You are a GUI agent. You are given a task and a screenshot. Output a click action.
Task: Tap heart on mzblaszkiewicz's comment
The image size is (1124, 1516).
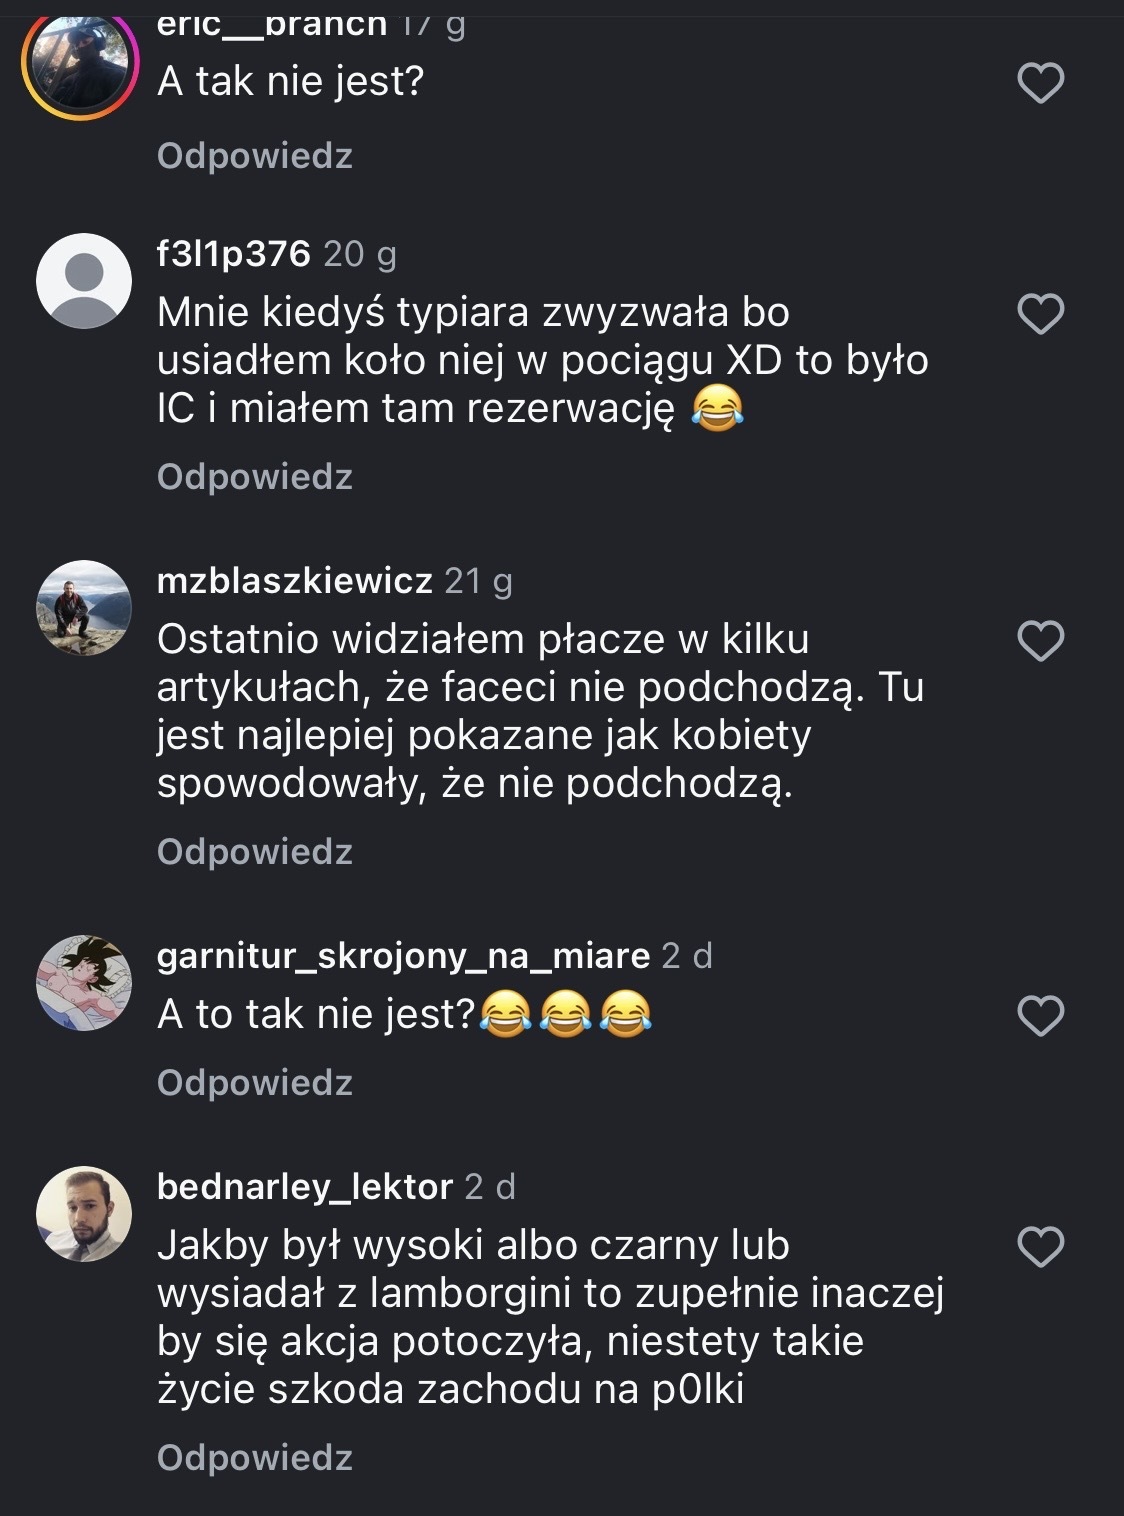[1040, 641]
